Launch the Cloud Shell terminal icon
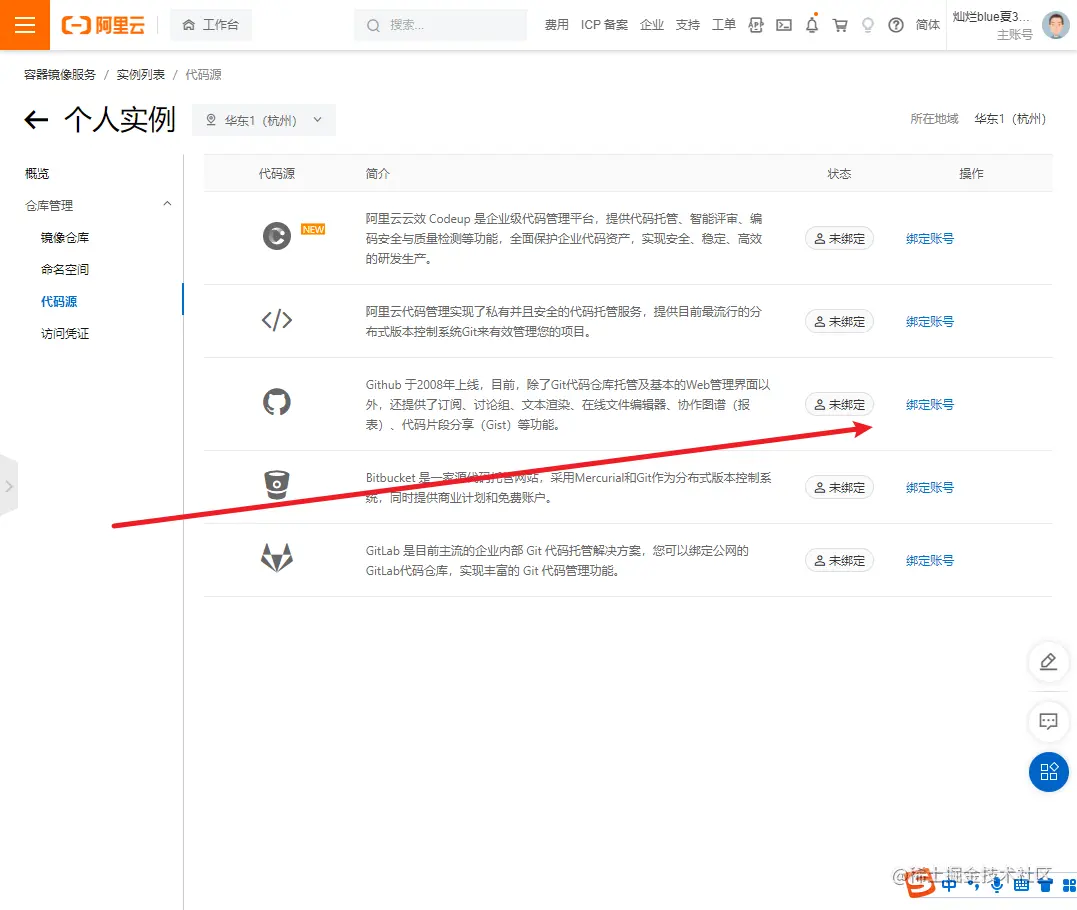This screenshot has width=1077, height=910. pyautogui.click(x=784, y=25)
